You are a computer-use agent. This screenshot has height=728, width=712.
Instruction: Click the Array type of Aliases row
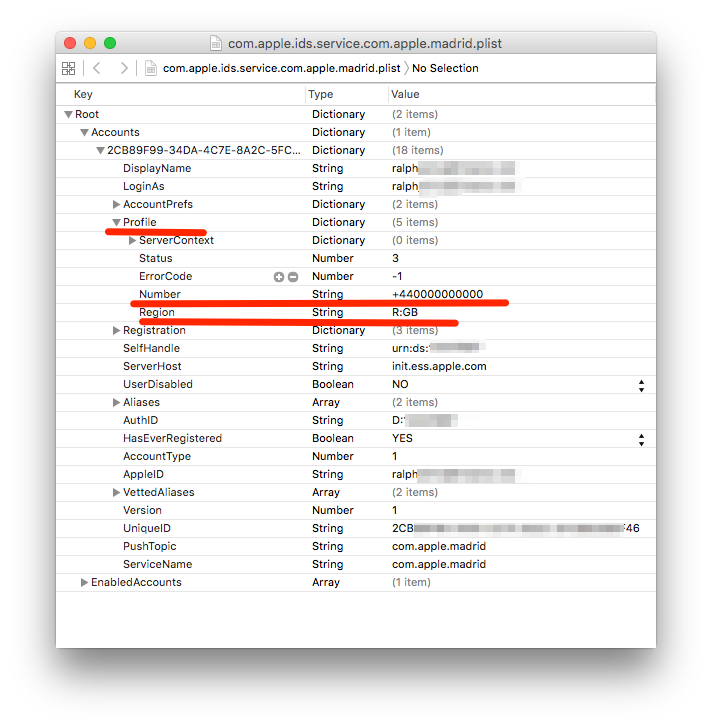326,403
